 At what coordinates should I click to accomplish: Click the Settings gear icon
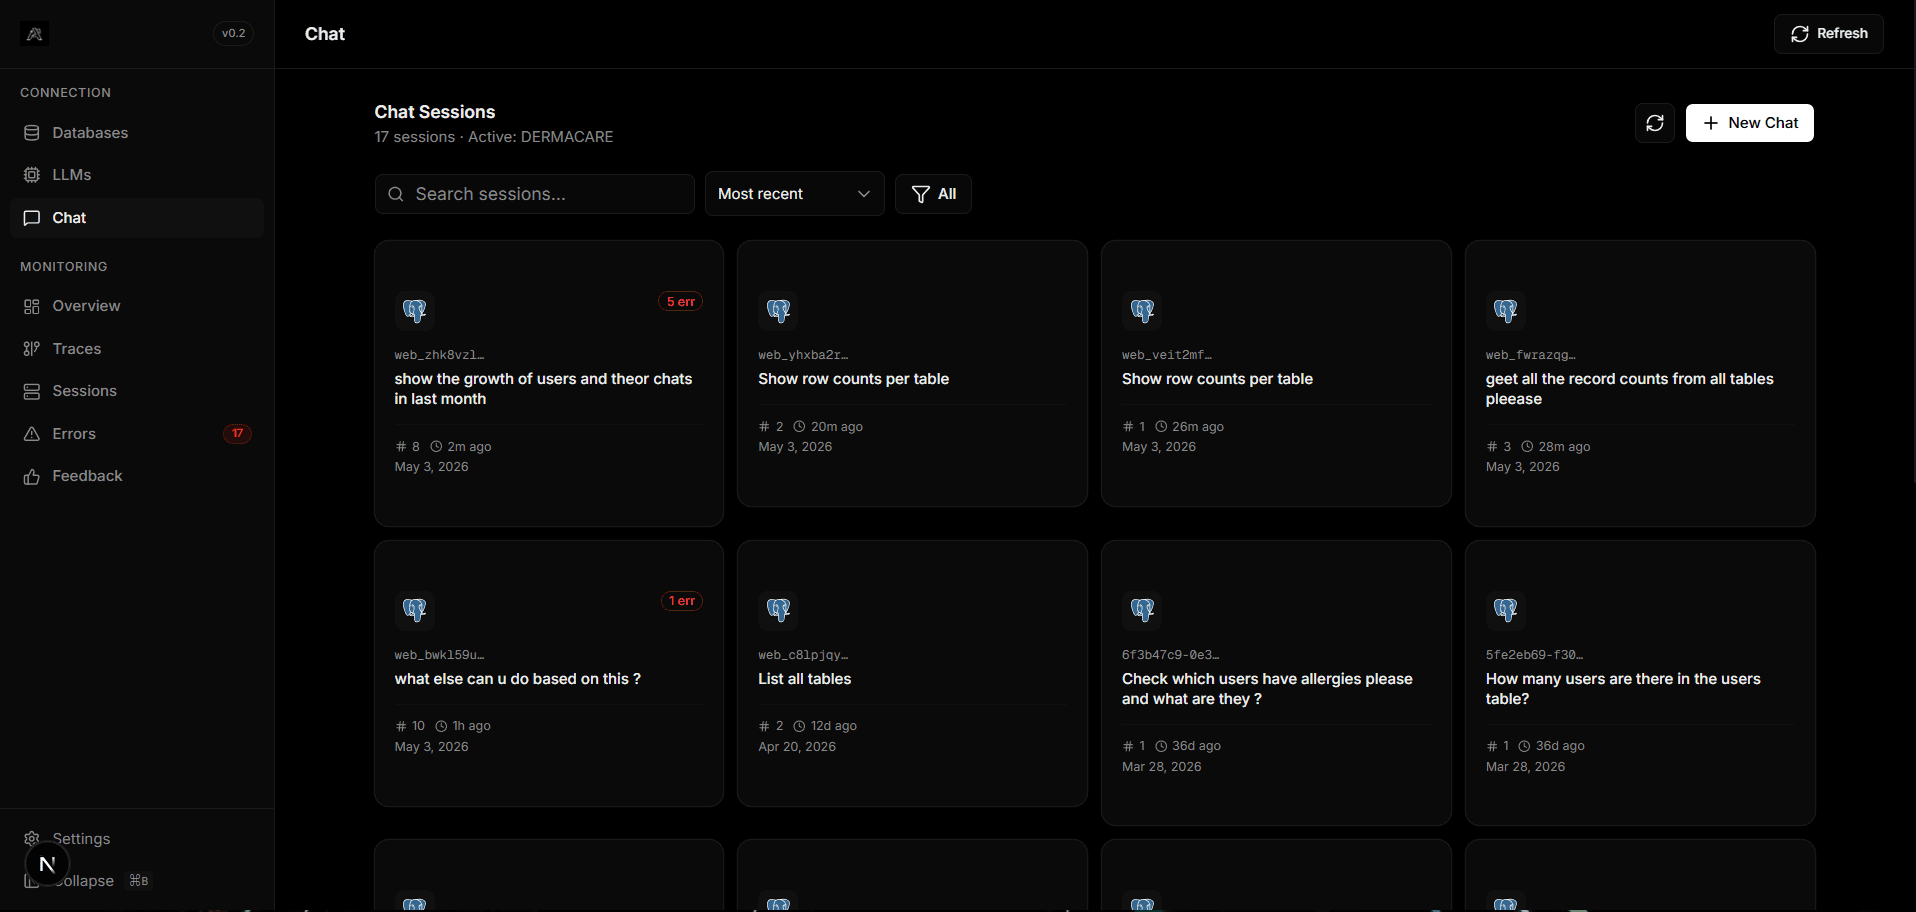pos(32,838)
